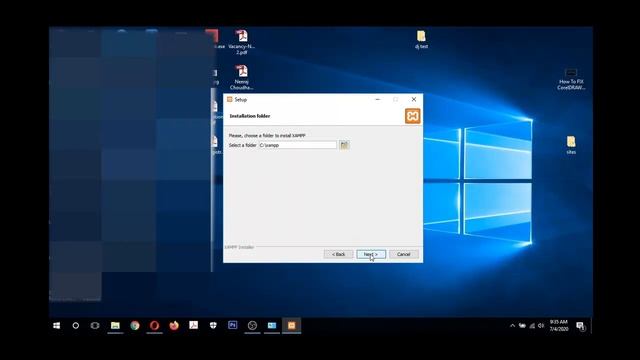Close the Setup window
This screenshot has width=640, height=360.
point(413,99)
